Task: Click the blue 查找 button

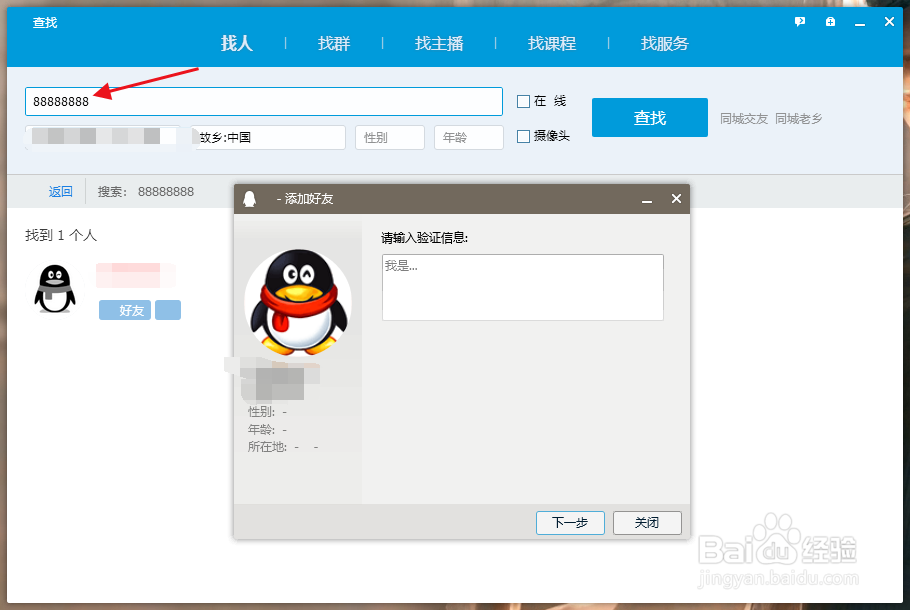Action: click(649, 118)
